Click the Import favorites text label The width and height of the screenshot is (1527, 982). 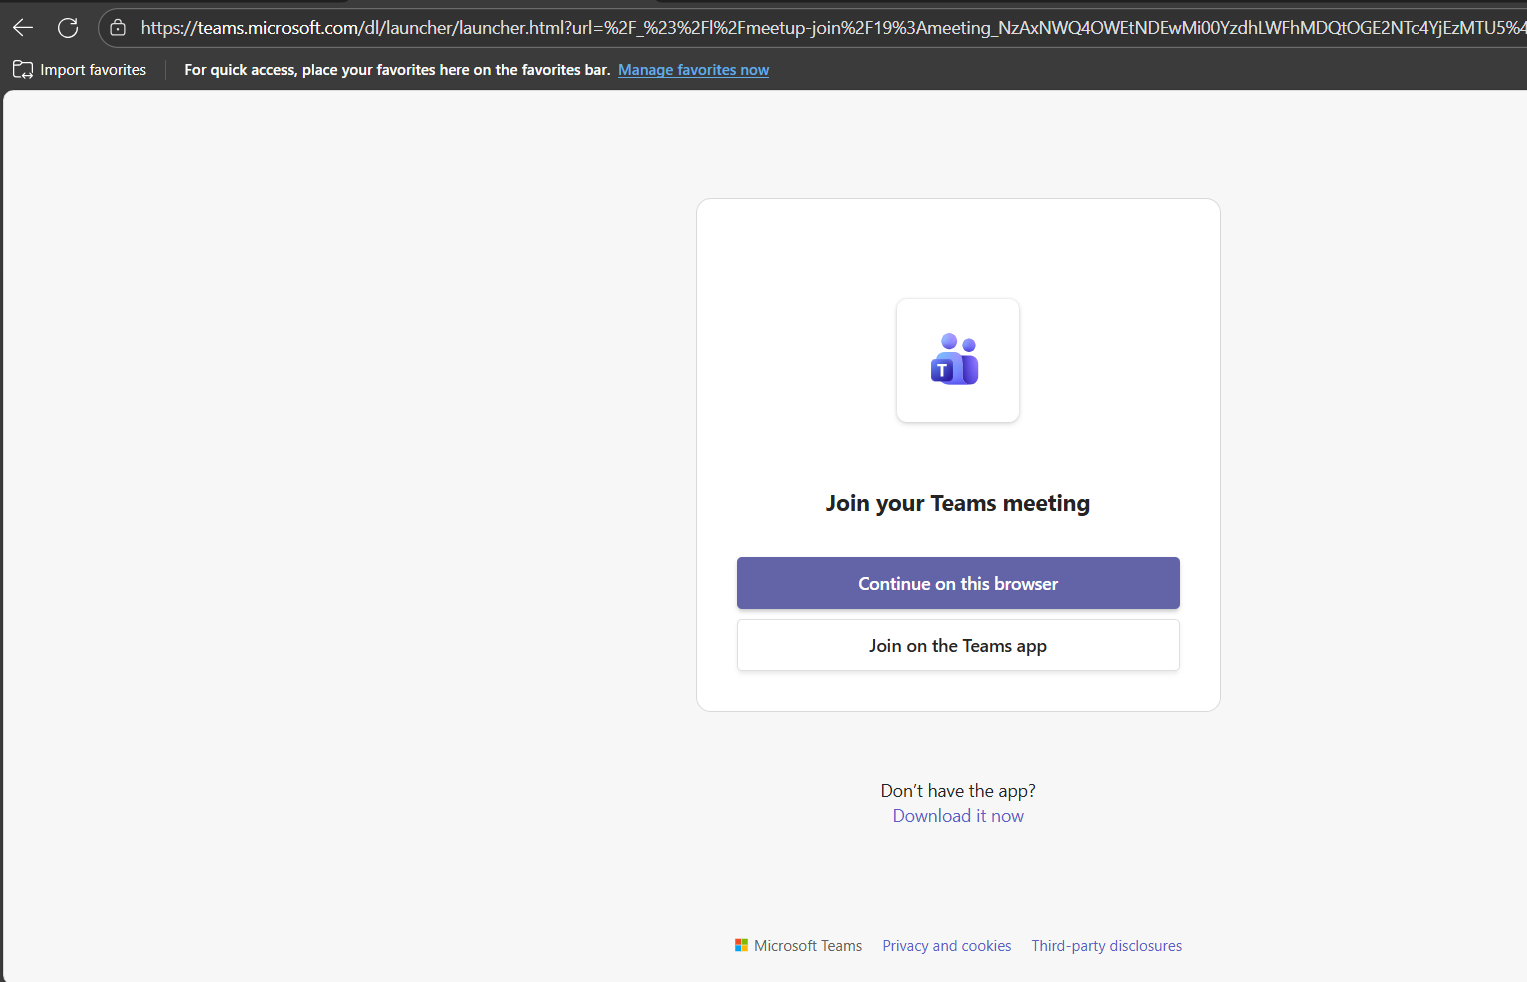[x=93, y=70]
